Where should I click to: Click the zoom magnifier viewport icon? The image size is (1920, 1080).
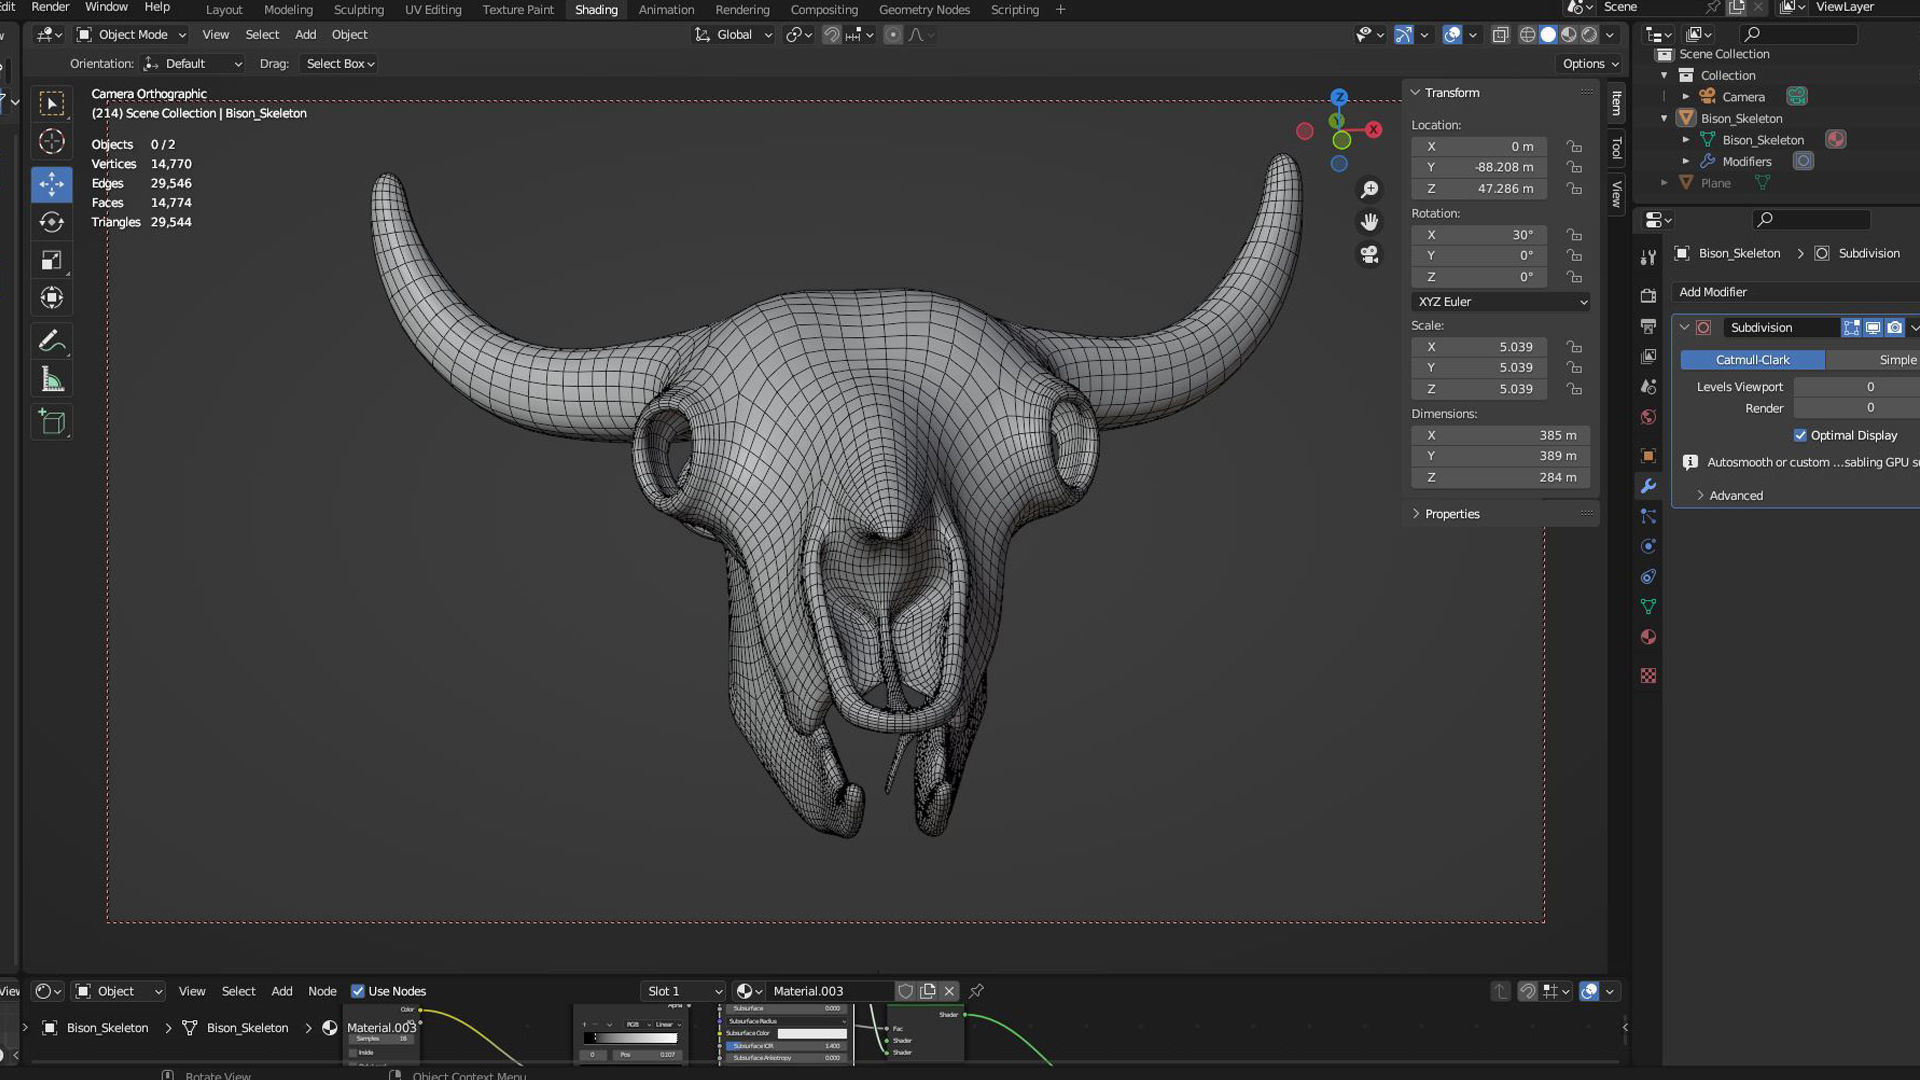tap(1369, 190)
